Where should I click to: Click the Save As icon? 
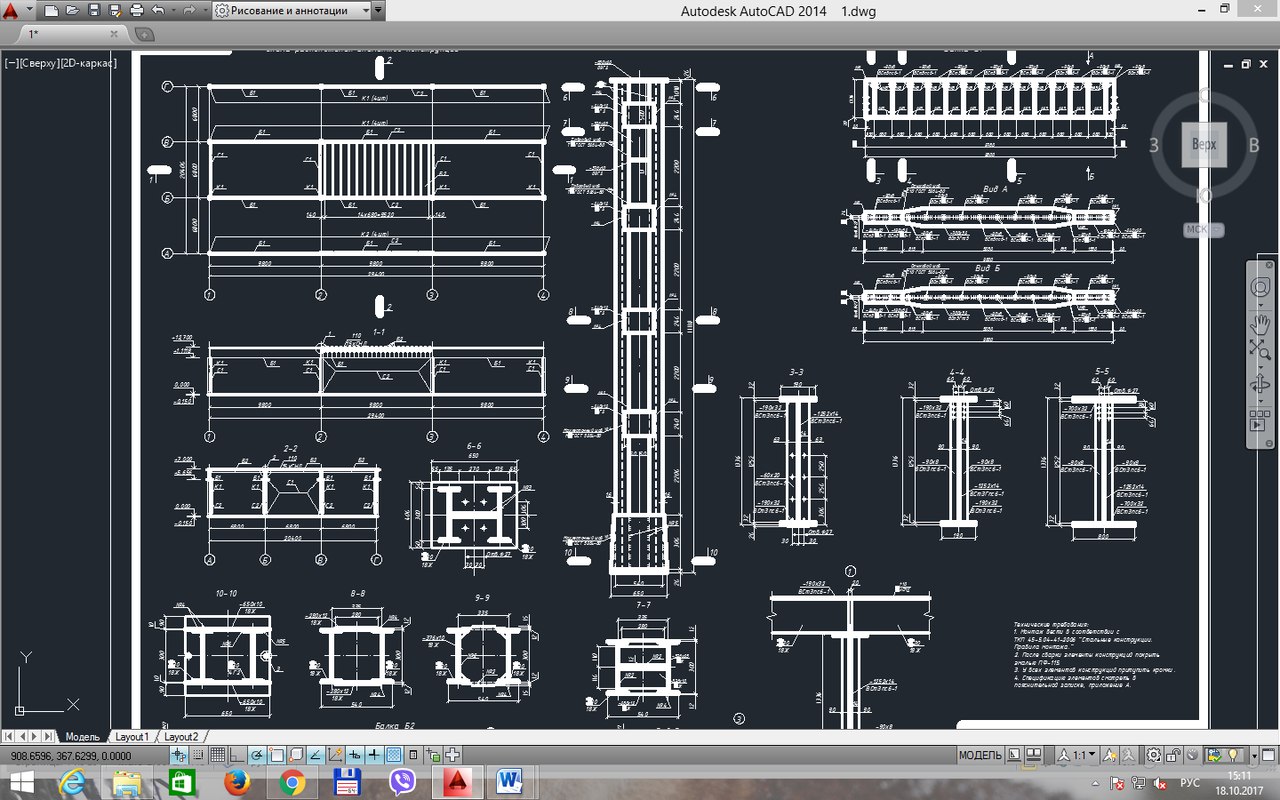click(x=114, y=11)
